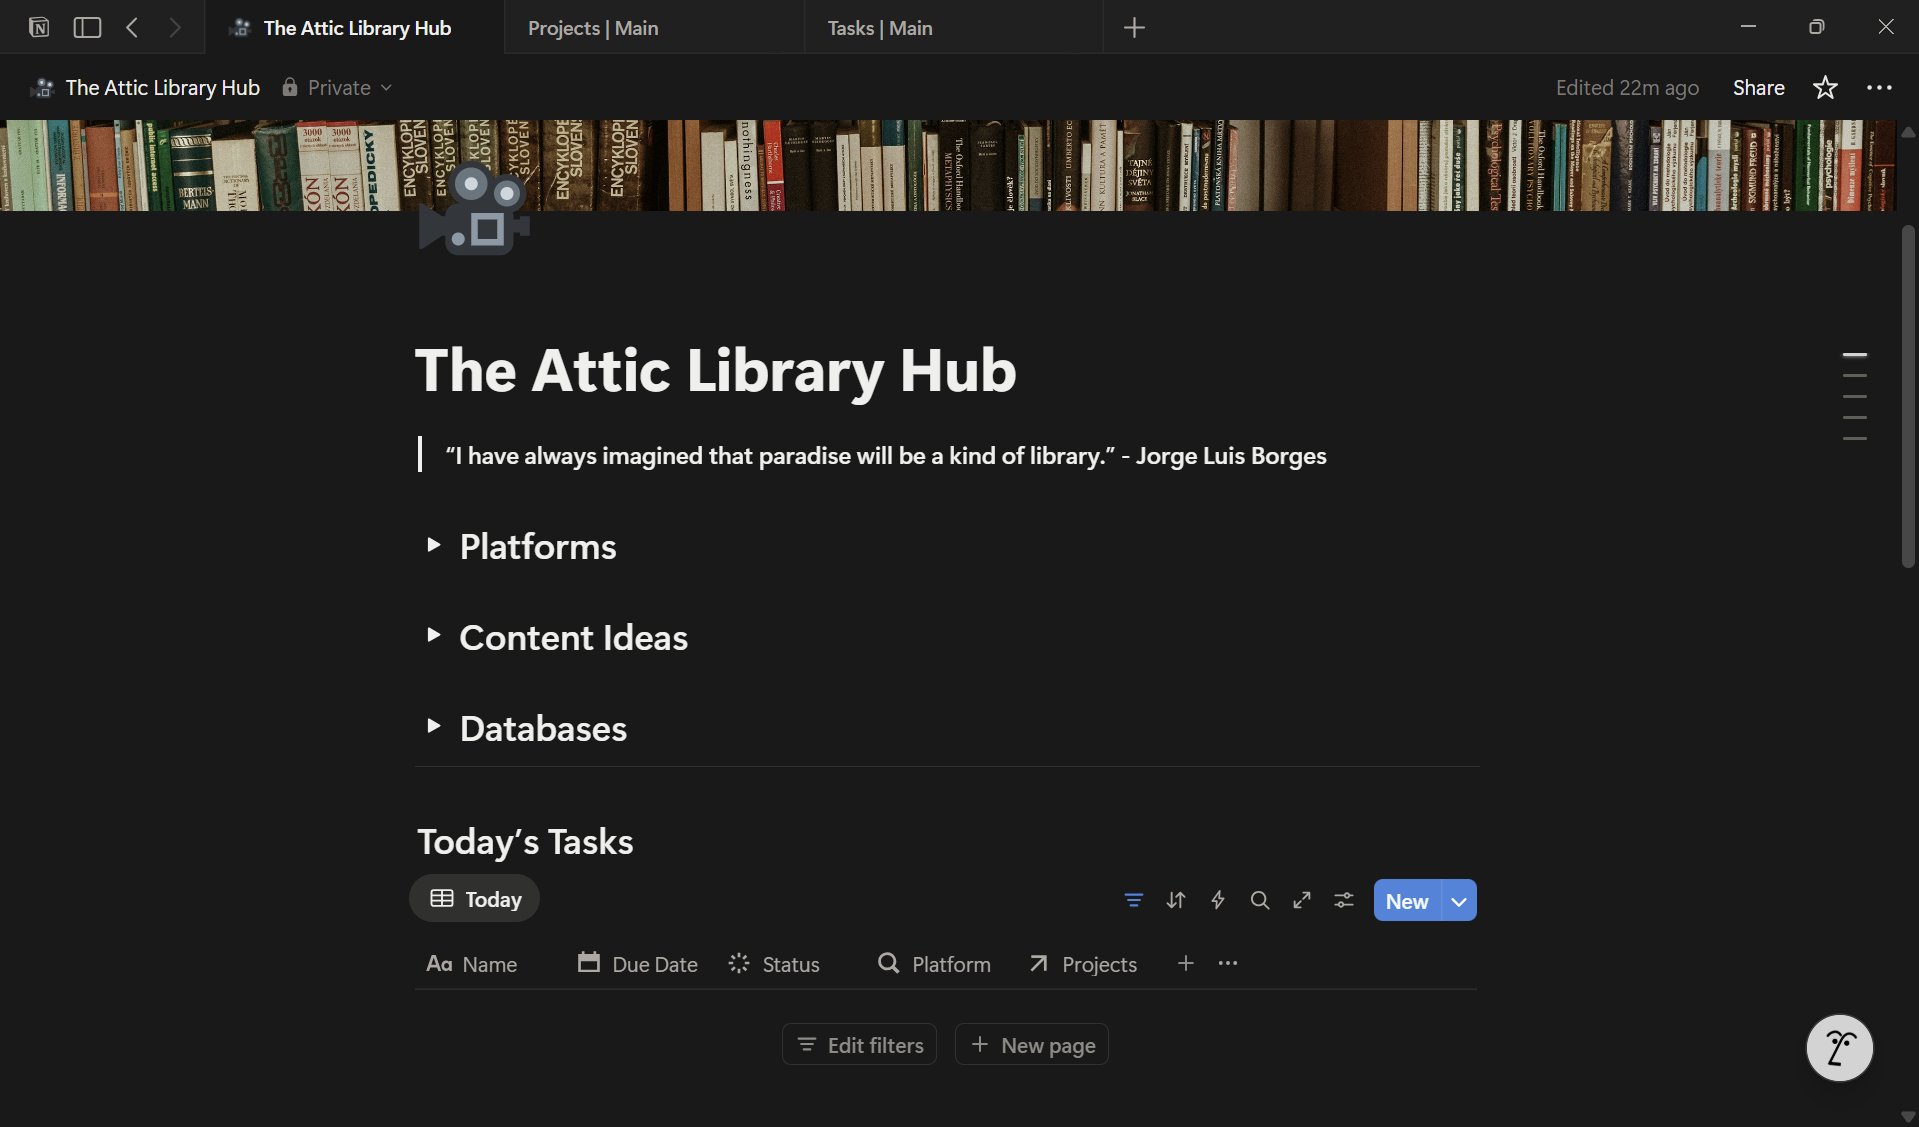Click the Share button
Image resolution: width=1919 pixels, height=1127 pixels.
1758,88
